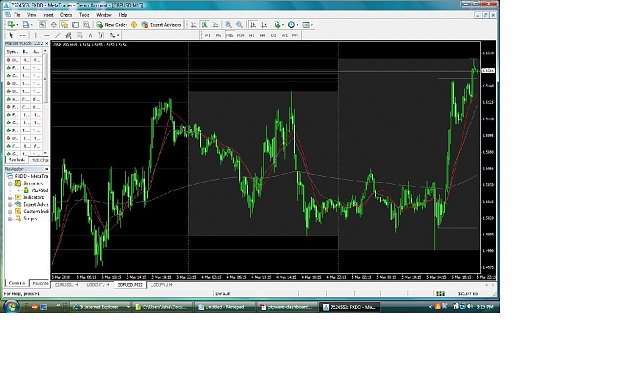Pick the Vertical Line drawing tool
This screenshot has width=625, height=391.
click(35, 35)
